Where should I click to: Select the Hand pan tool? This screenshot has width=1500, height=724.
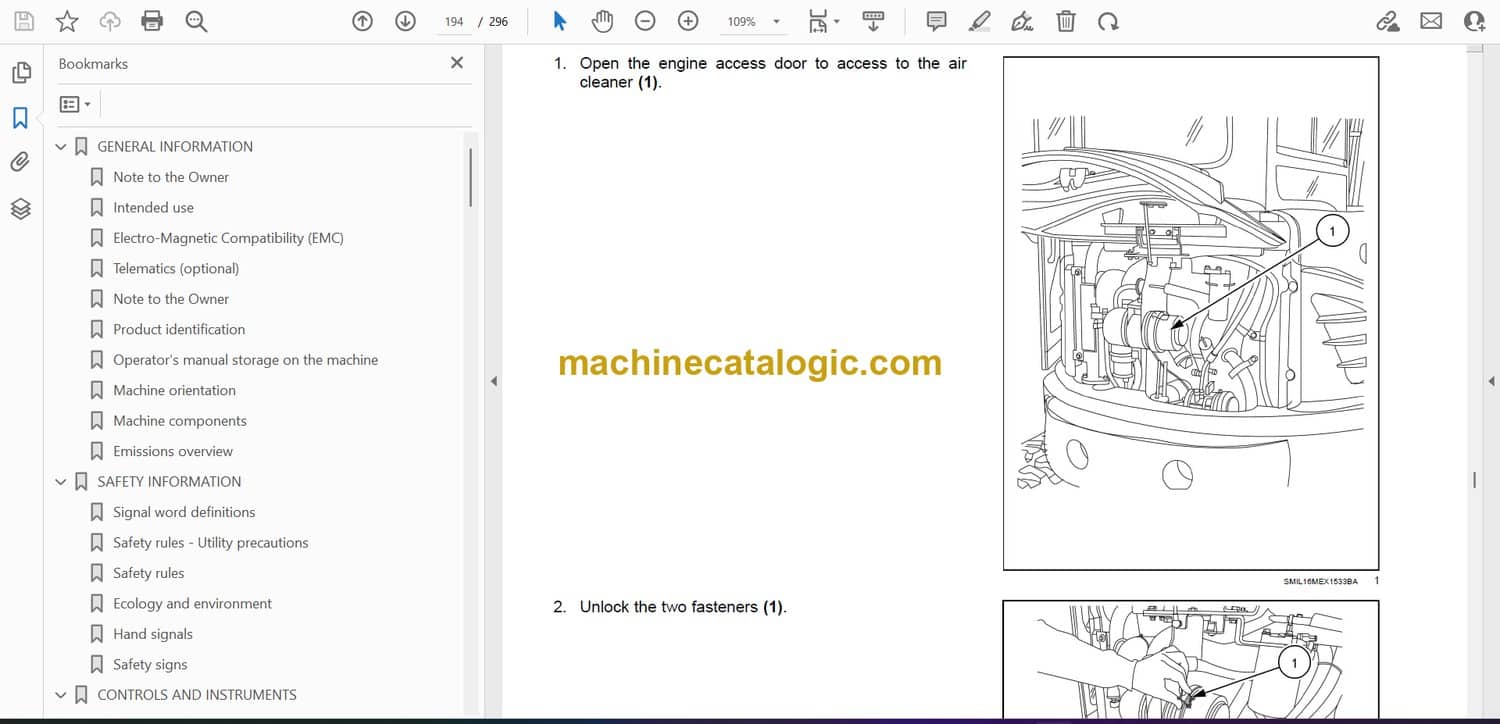602,21
